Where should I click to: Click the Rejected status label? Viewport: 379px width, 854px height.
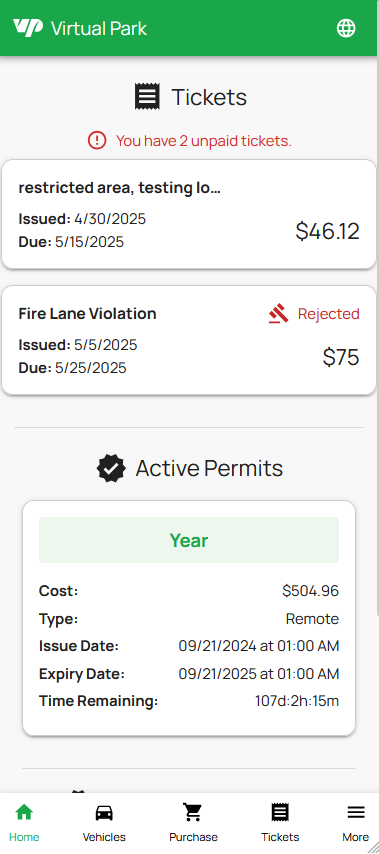328,314
